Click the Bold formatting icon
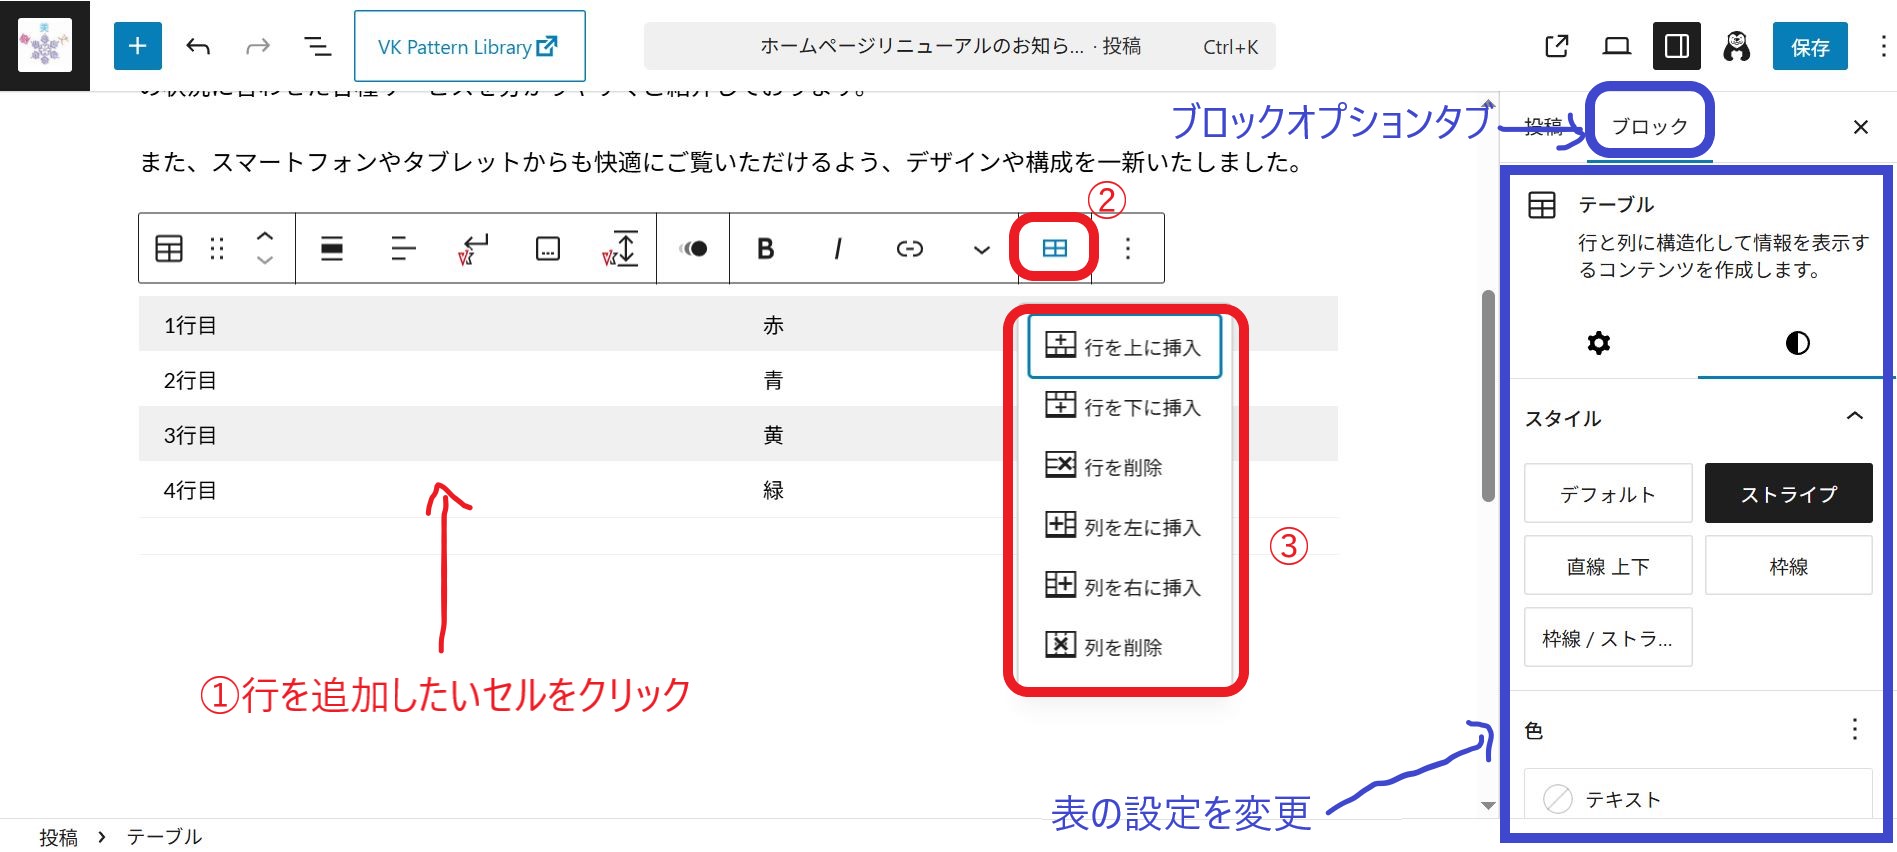 click(x=765, y=249)
